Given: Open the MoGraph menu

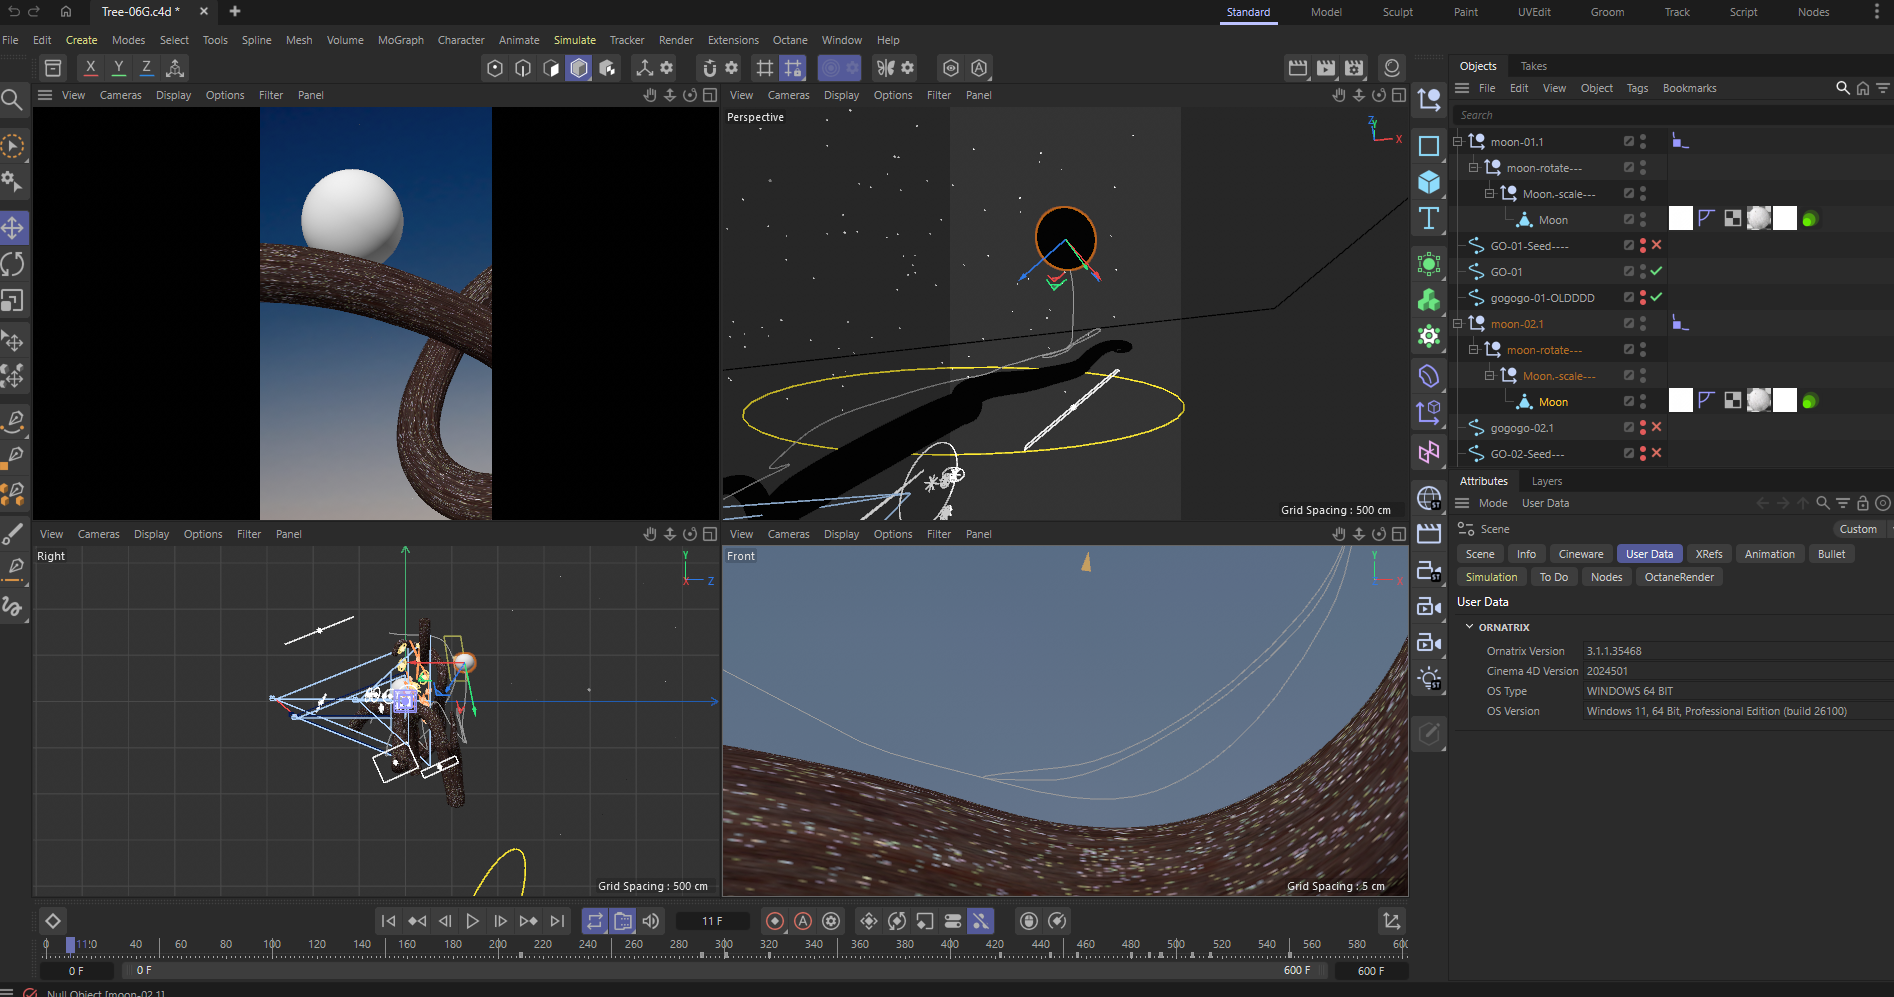Looking at the screenshot, I should (400, 40).
